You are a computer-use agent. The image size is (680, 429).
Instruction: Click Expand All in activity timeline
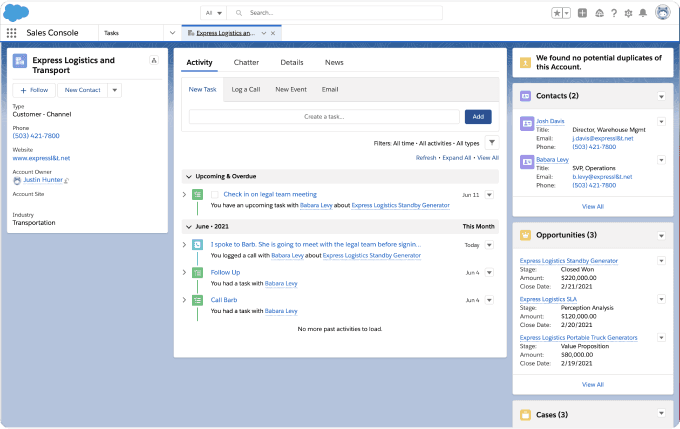pyautogui.click(x=457, y=158)
